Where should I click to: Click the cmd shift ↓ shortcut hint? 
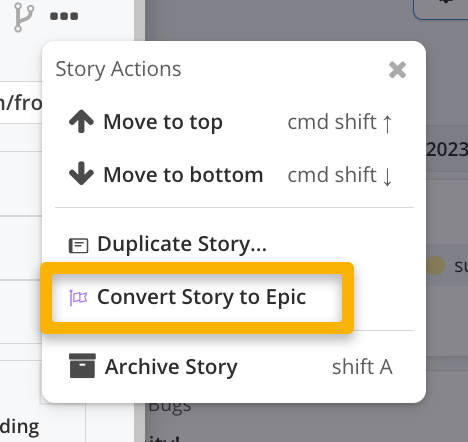pos(340,175)
